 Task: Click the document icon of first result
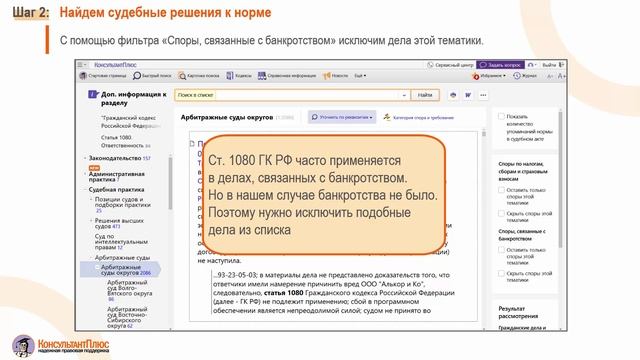tap(192, 144)
